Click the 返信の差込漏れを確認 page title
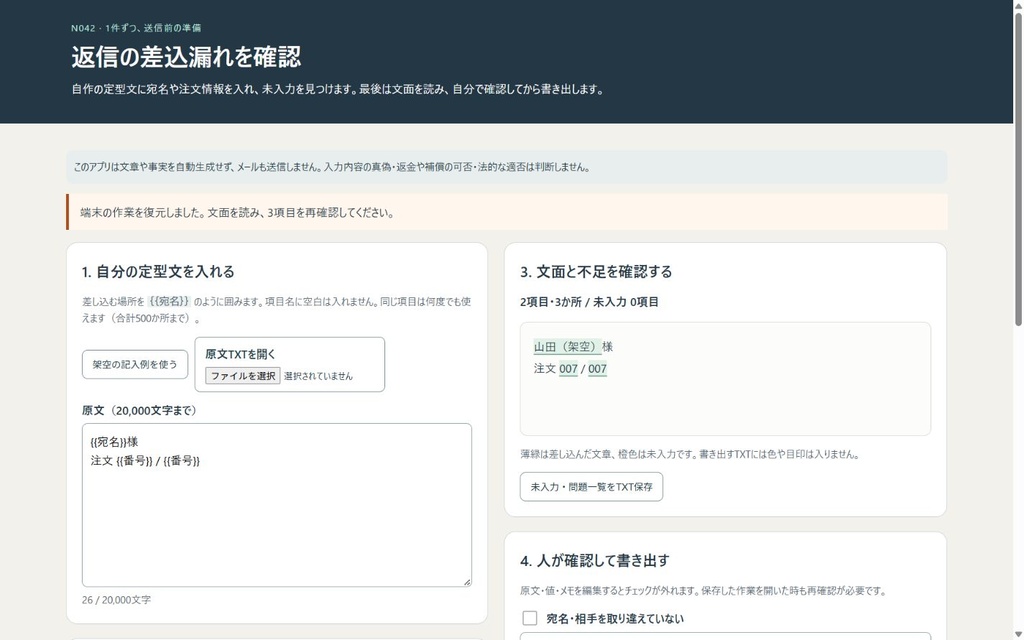The height and width of the screenshot is (640, 1024). coord(186,57)
